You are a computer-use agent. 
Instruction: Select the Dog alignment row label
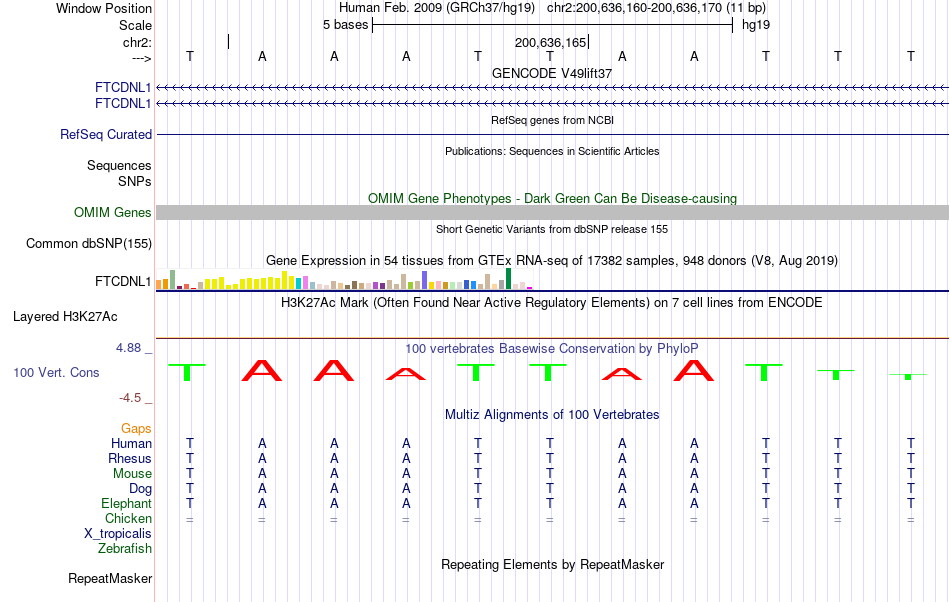pos(140,489)
